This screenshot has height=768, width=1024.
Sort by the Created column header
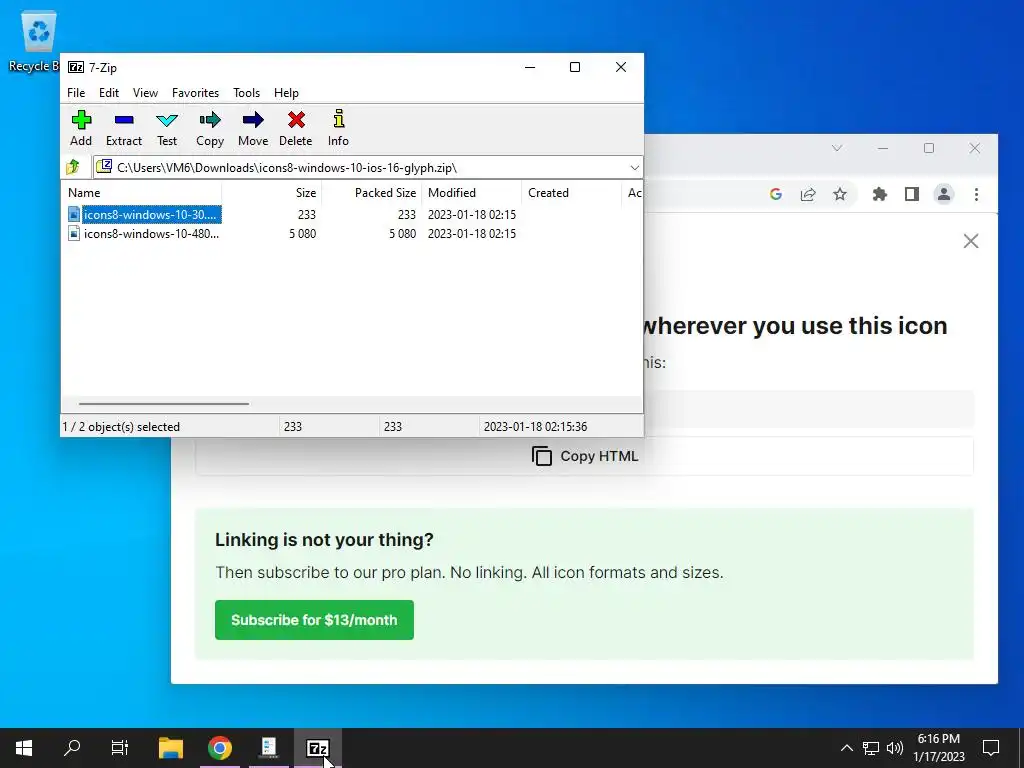pyautogui.click(x=571, y=193)
